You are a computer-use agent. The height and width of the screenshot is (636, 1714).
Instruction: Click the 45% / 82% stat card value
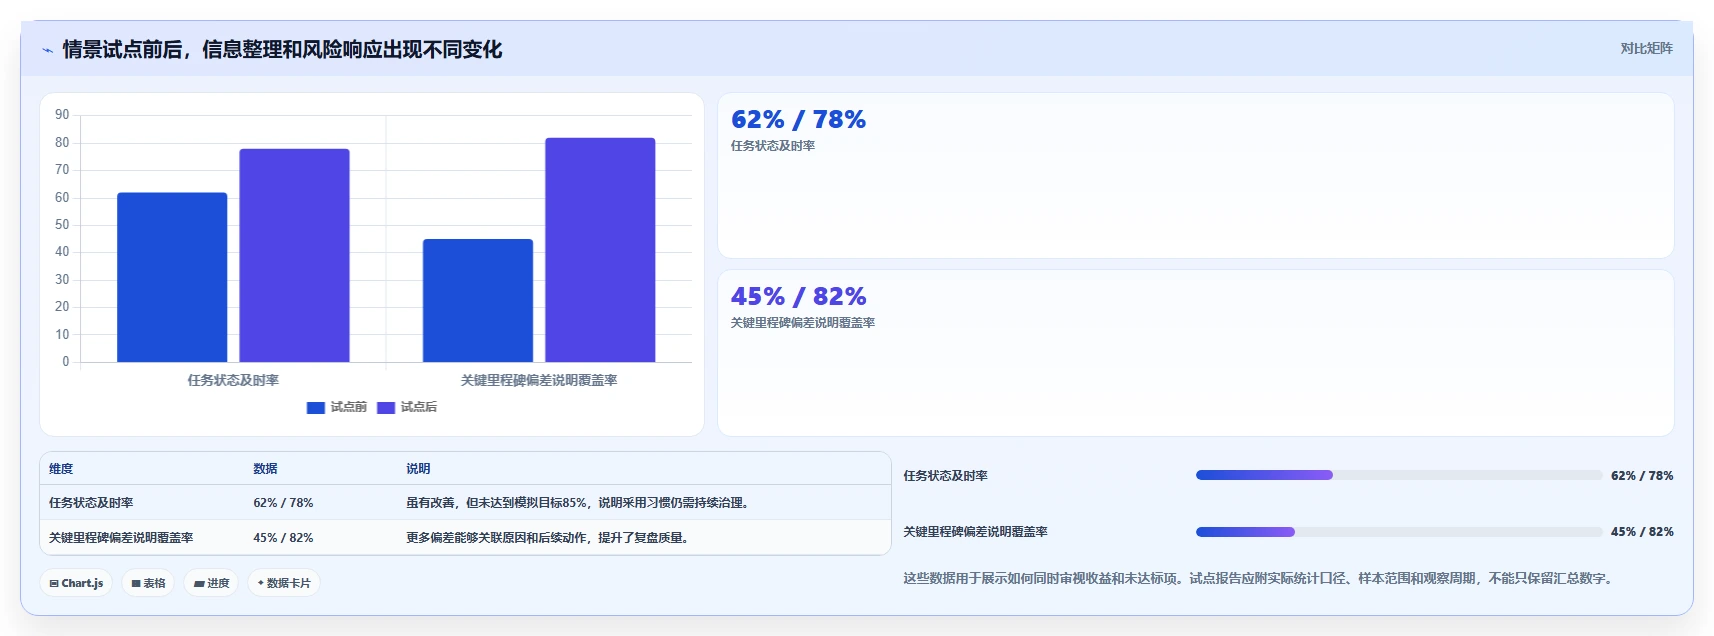pyautogui.click(x=798, y=297)
